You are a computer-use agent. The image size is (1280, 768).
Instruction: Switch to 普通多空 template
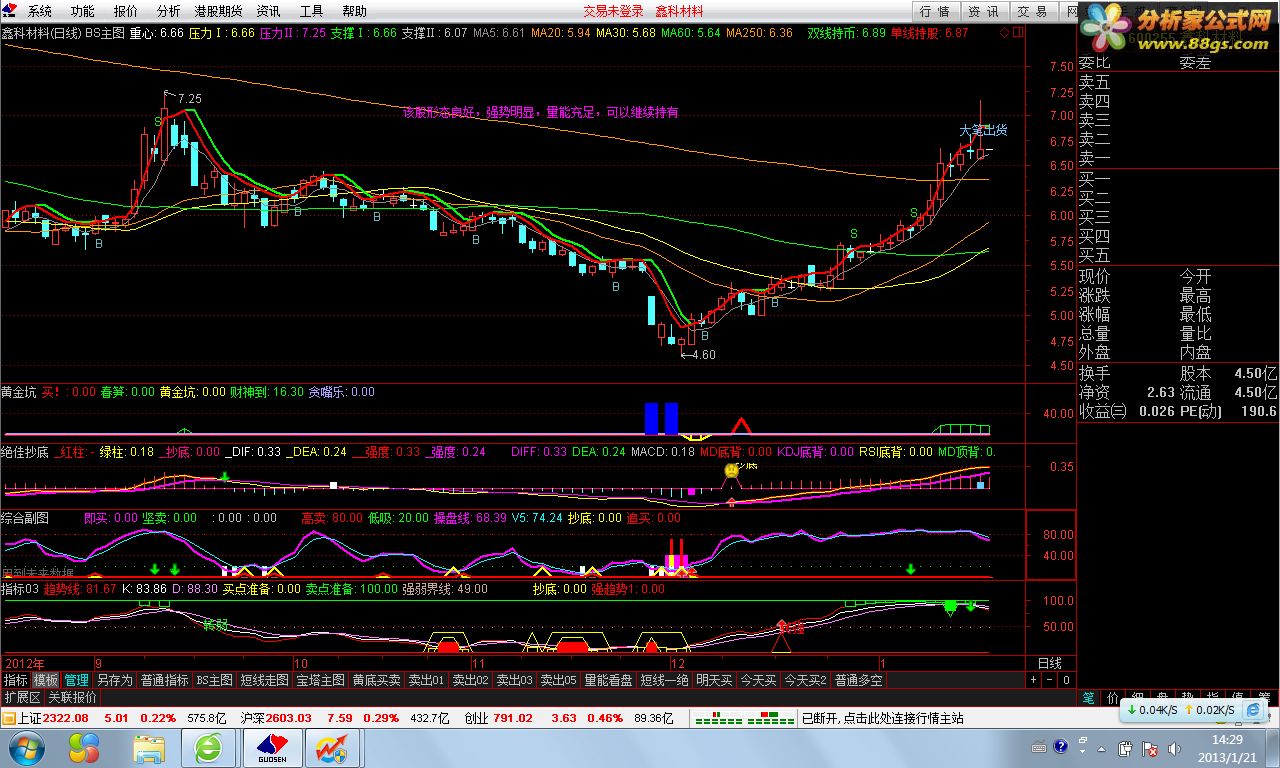860,680
